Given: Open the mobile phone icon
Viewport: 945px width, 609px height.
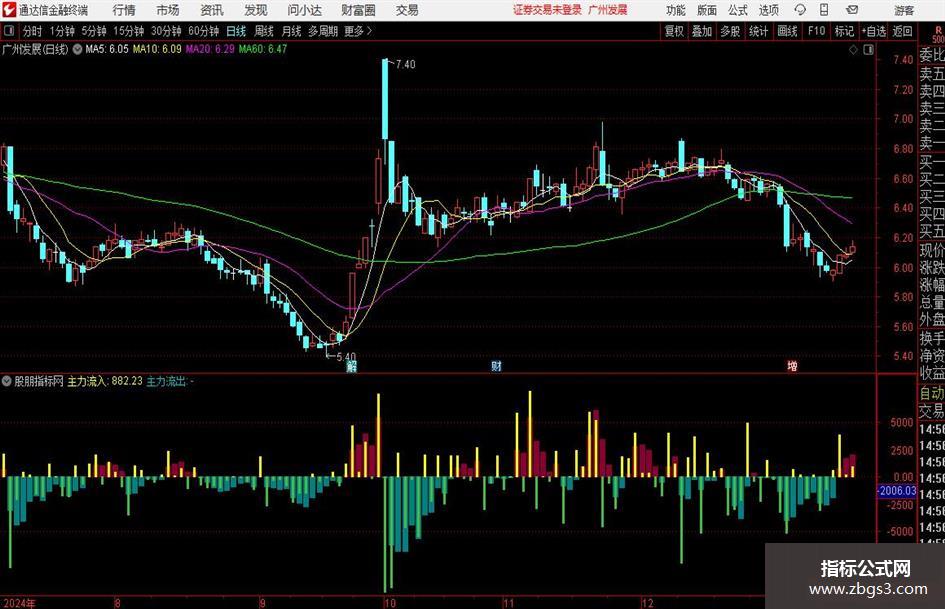Looking at the screenshot, I should tap(824, 10).
